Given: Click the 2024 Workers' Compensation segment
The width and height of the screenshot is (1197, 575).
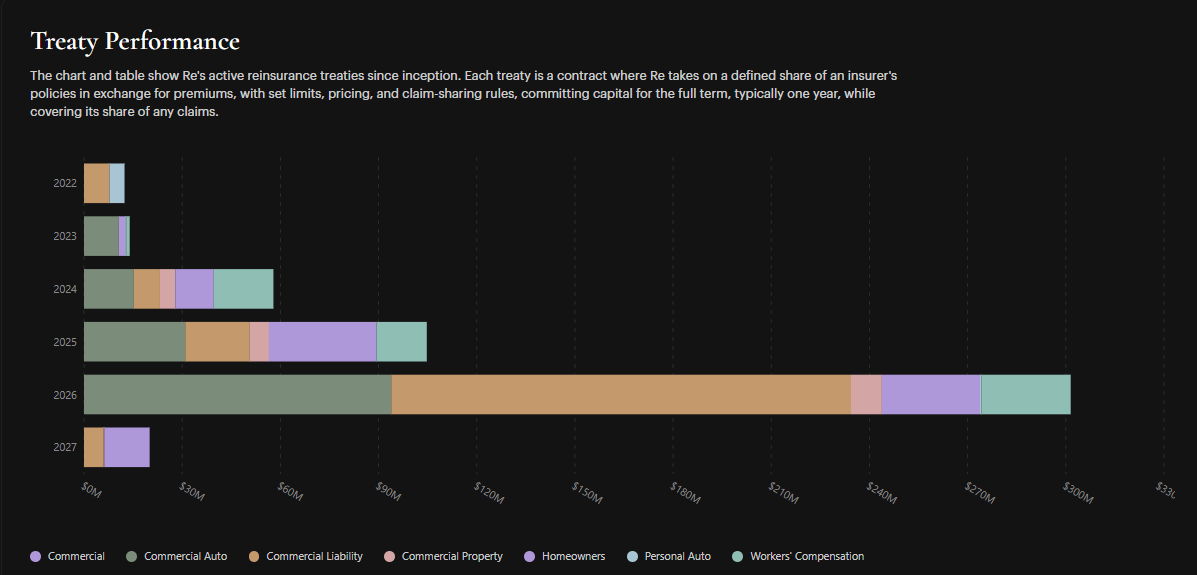Looking at the screenshot, I should click(244, 289).
